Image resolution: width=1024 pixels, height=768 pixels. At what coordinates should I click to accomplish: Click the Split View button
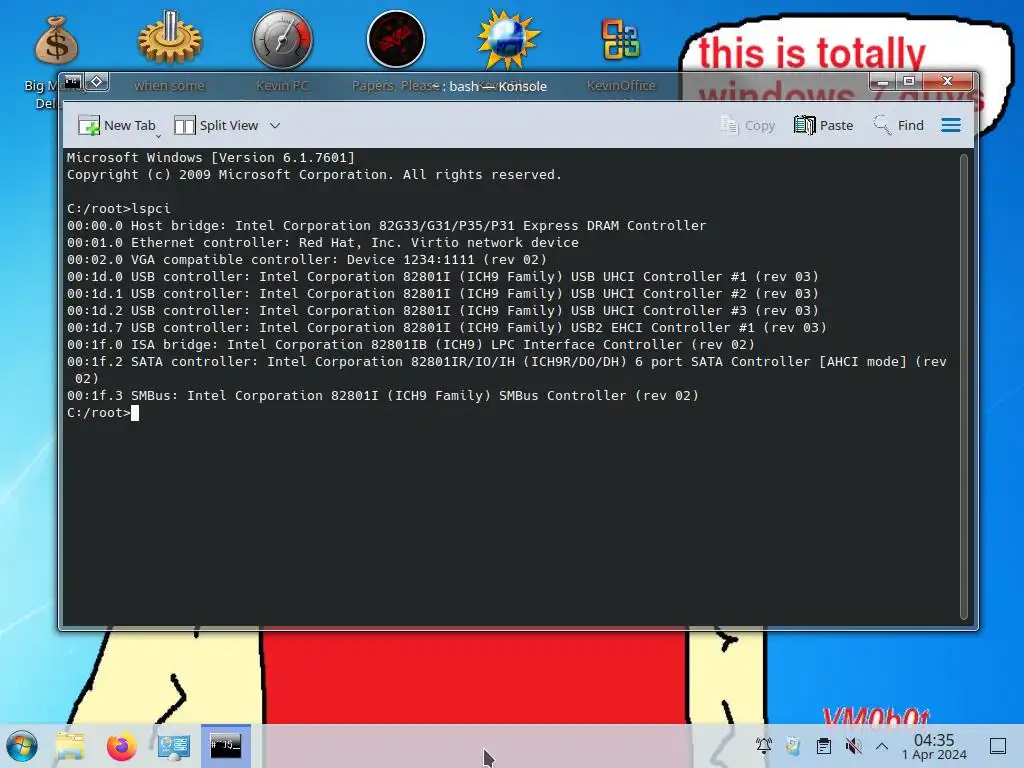pyautogui.click(x=216, y=125)
